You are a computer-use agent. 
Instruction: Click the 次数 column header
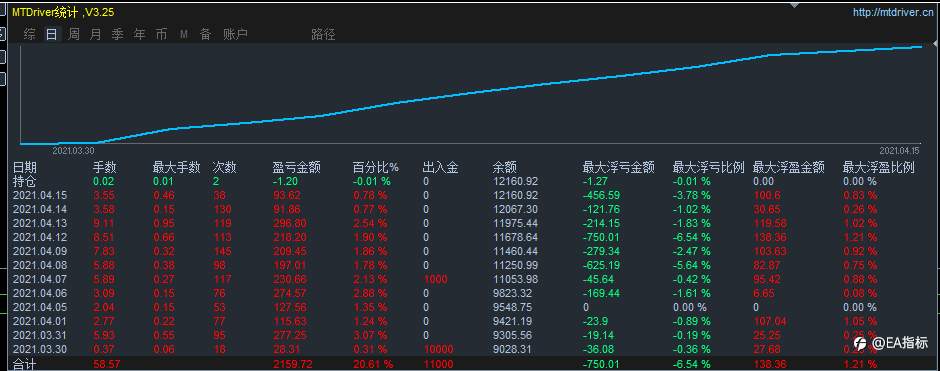click(225, 168)
